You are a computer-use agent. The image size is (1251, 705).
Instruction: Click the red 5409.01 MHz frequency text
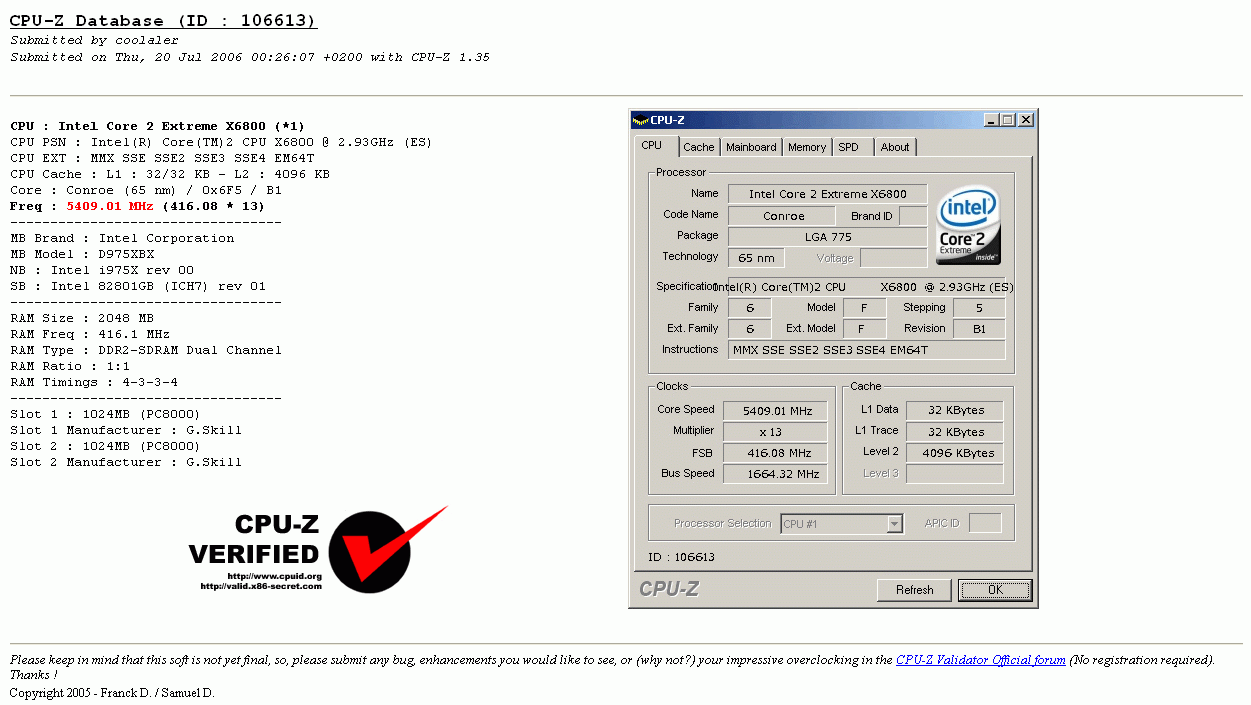[x=110, y=206]
